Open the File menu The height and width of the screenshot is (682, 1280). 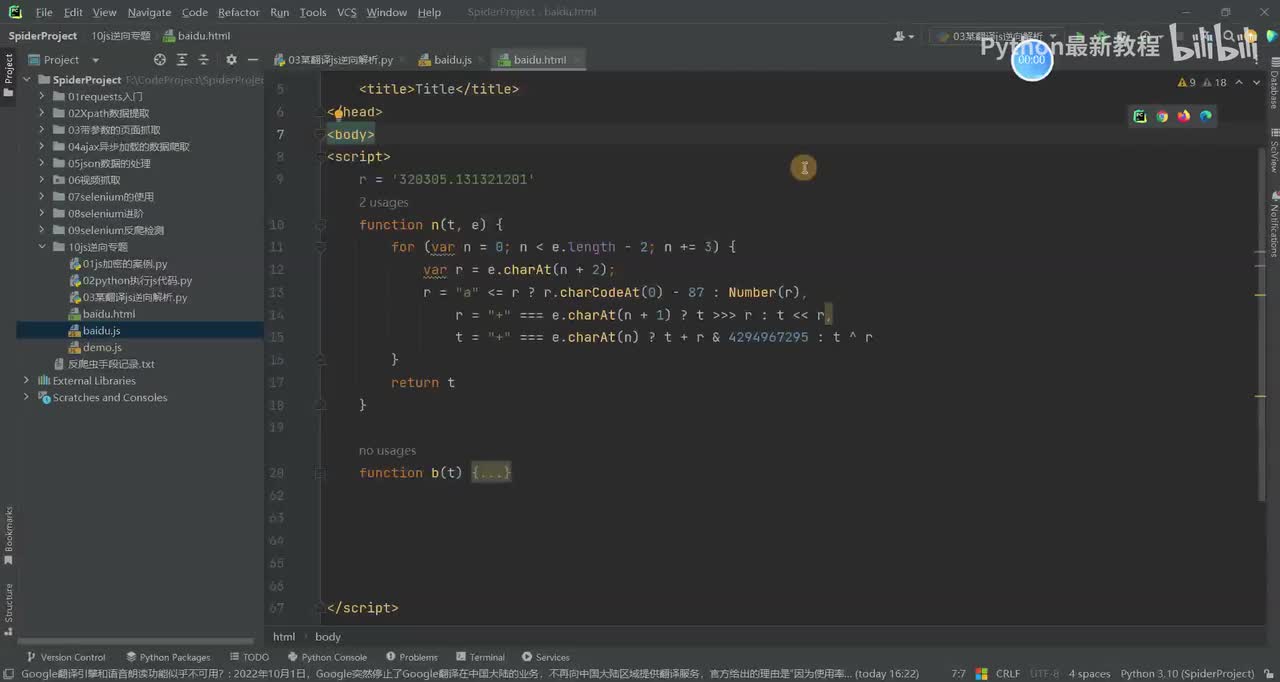coord(44,12)
